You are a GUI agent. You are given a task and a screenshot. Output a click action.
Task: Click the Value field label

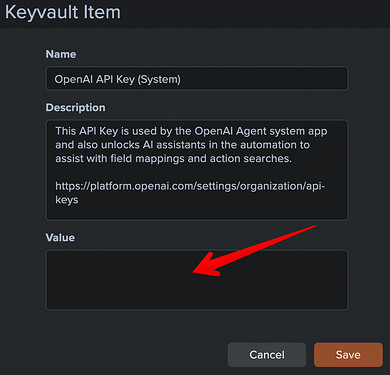60,237
